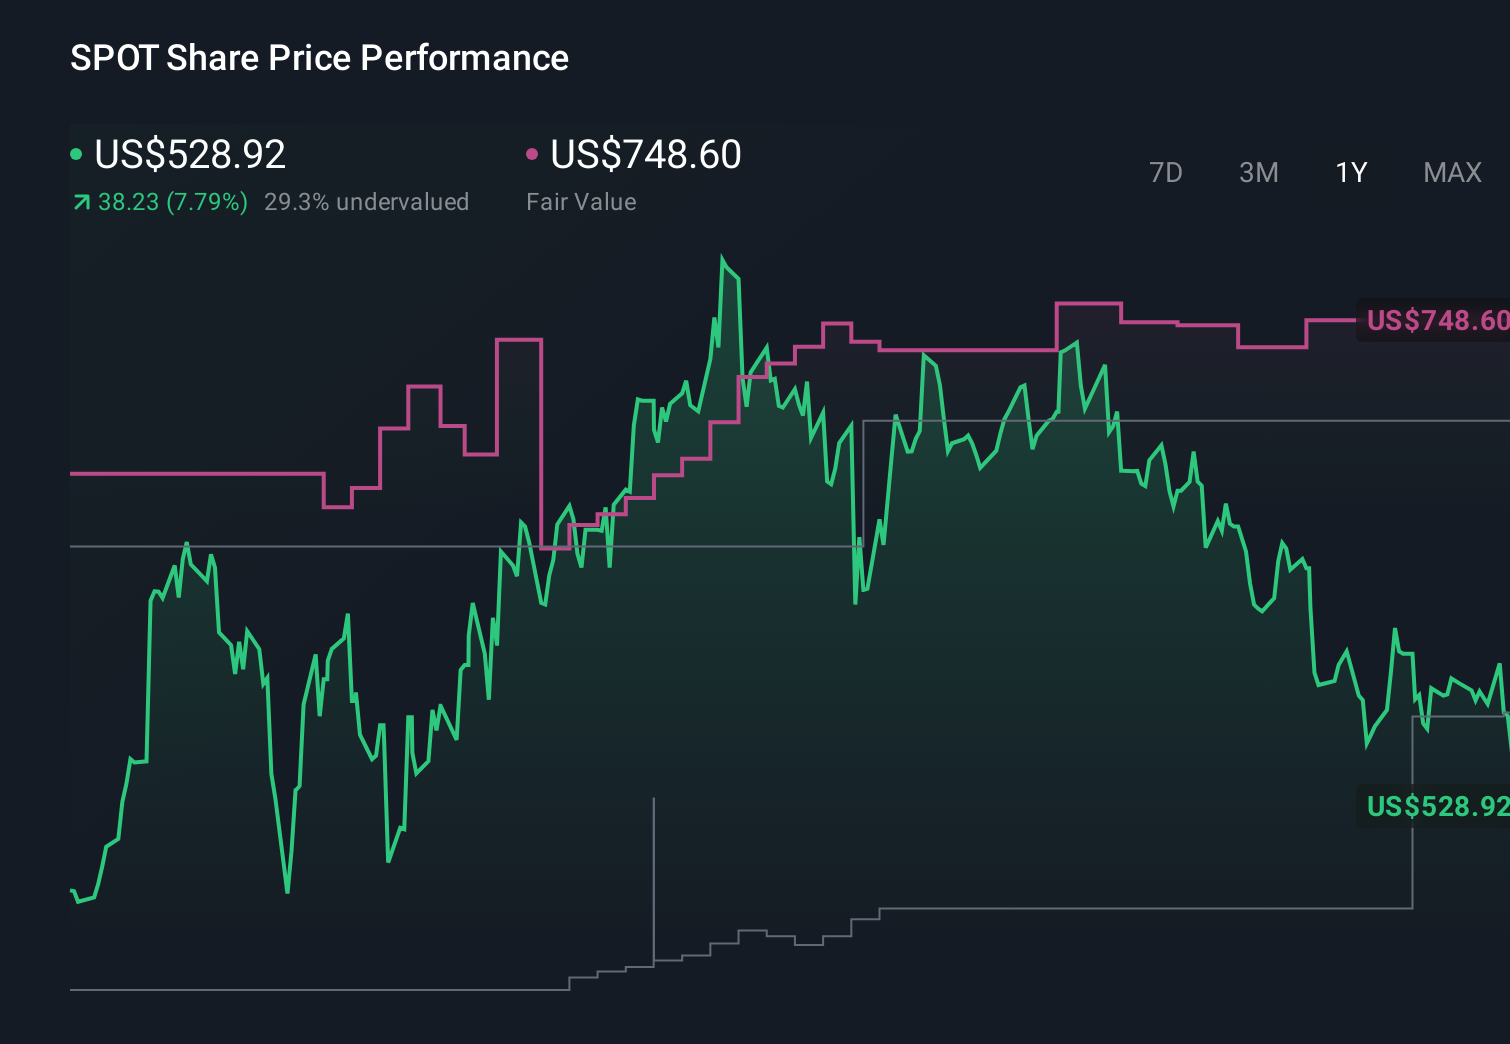1510x1044 pixels.
Task: Click the green price line's leftmost starting point
Action: click(x=72, y=890)
